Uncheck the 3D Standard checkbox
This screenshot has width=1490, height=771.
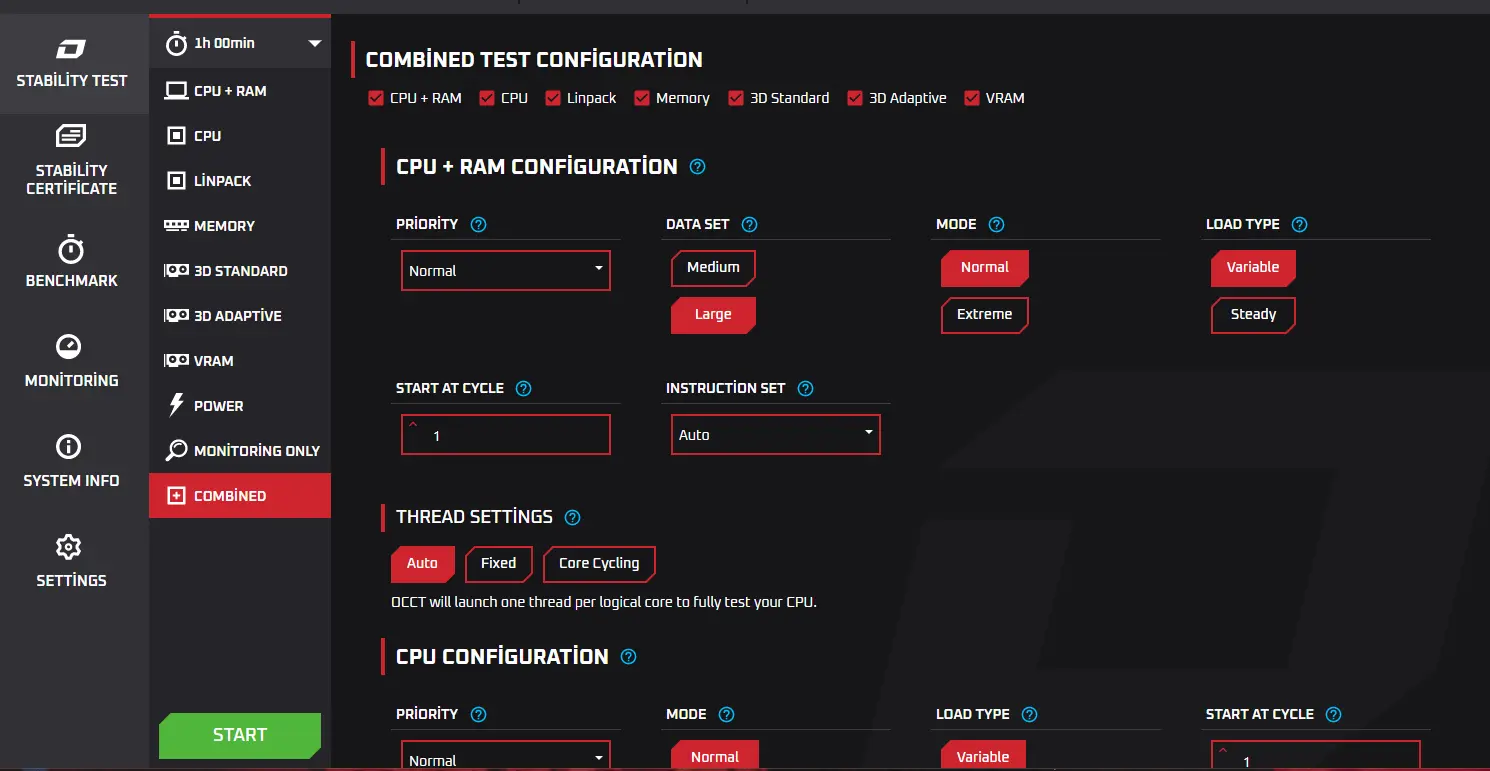coord(736,98)
